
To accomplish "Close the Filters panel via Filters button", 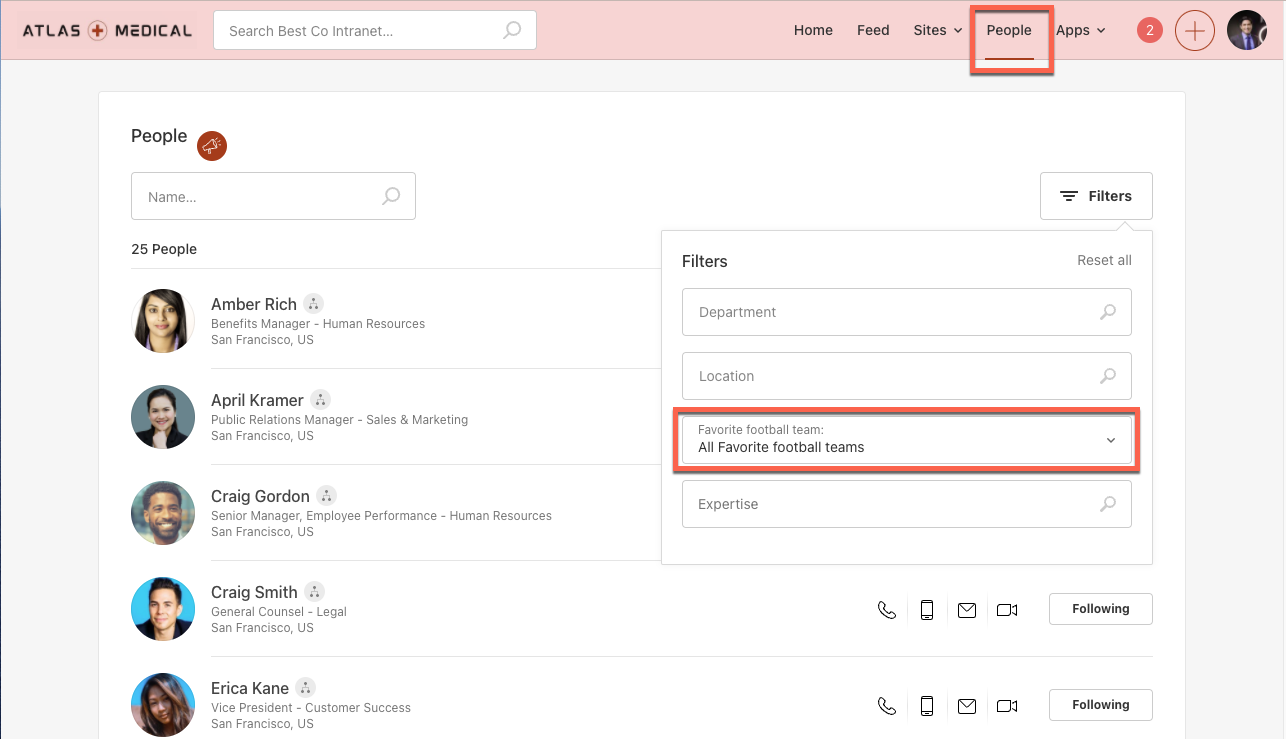I will [x=1096, y=196].
